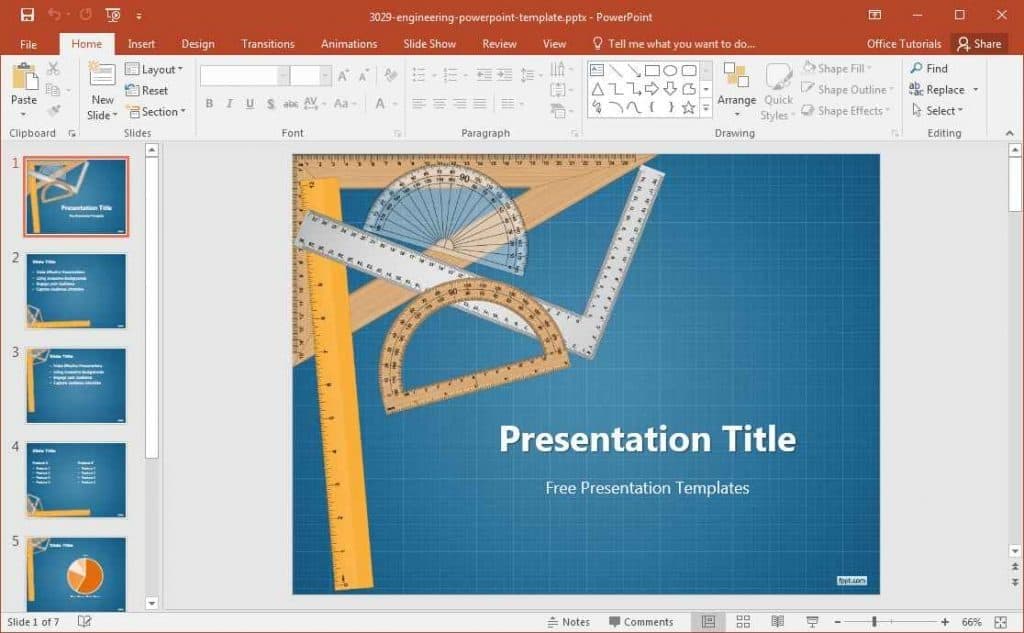Click the Strikethrough abc icon
Viewport: 1024px width, 633px height.
pyautogui.click(x=291, y=104)
